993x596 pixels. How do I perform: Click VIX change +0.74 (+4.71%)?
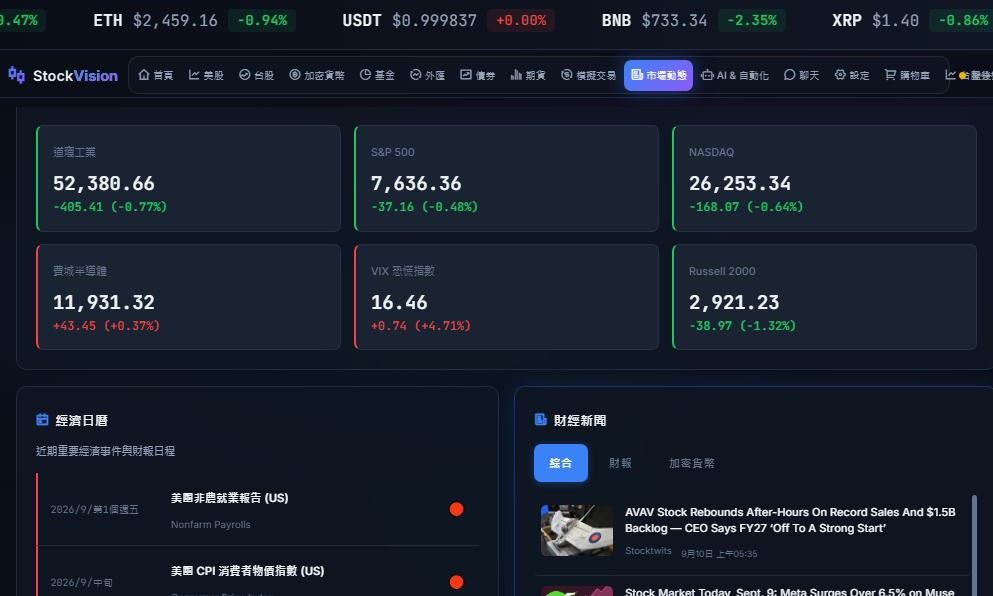click(x=421, y=326)
